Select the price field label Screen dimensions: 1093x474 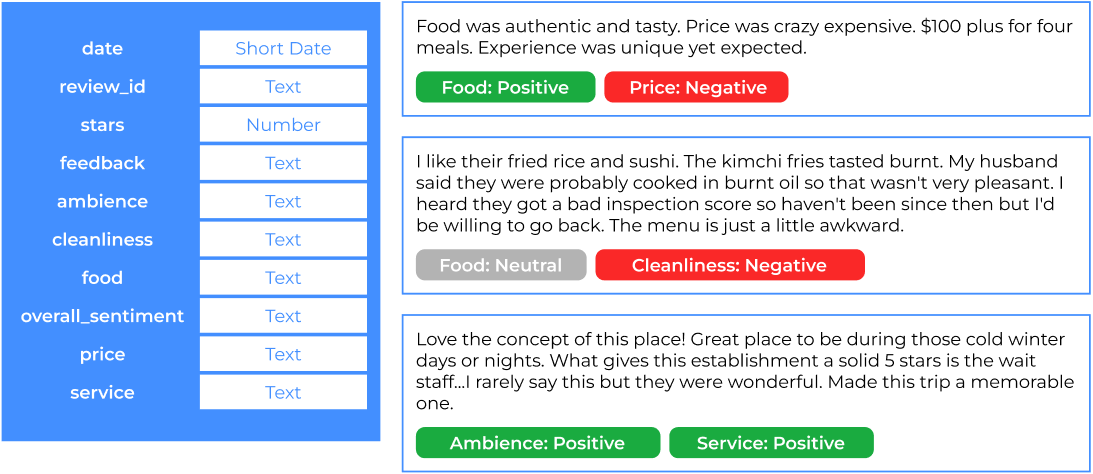pyautogui.click(x=102, y=354)
